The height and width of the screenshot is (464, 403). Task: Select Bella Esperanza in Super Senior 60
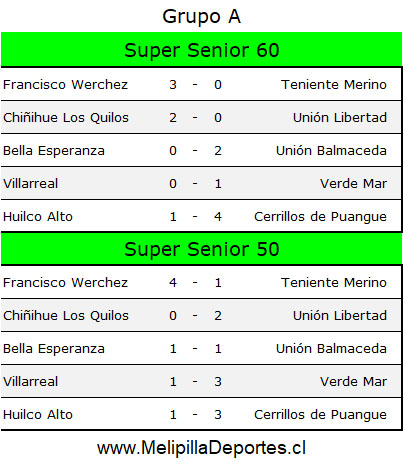pyautogui.click(x=54, y=151)
